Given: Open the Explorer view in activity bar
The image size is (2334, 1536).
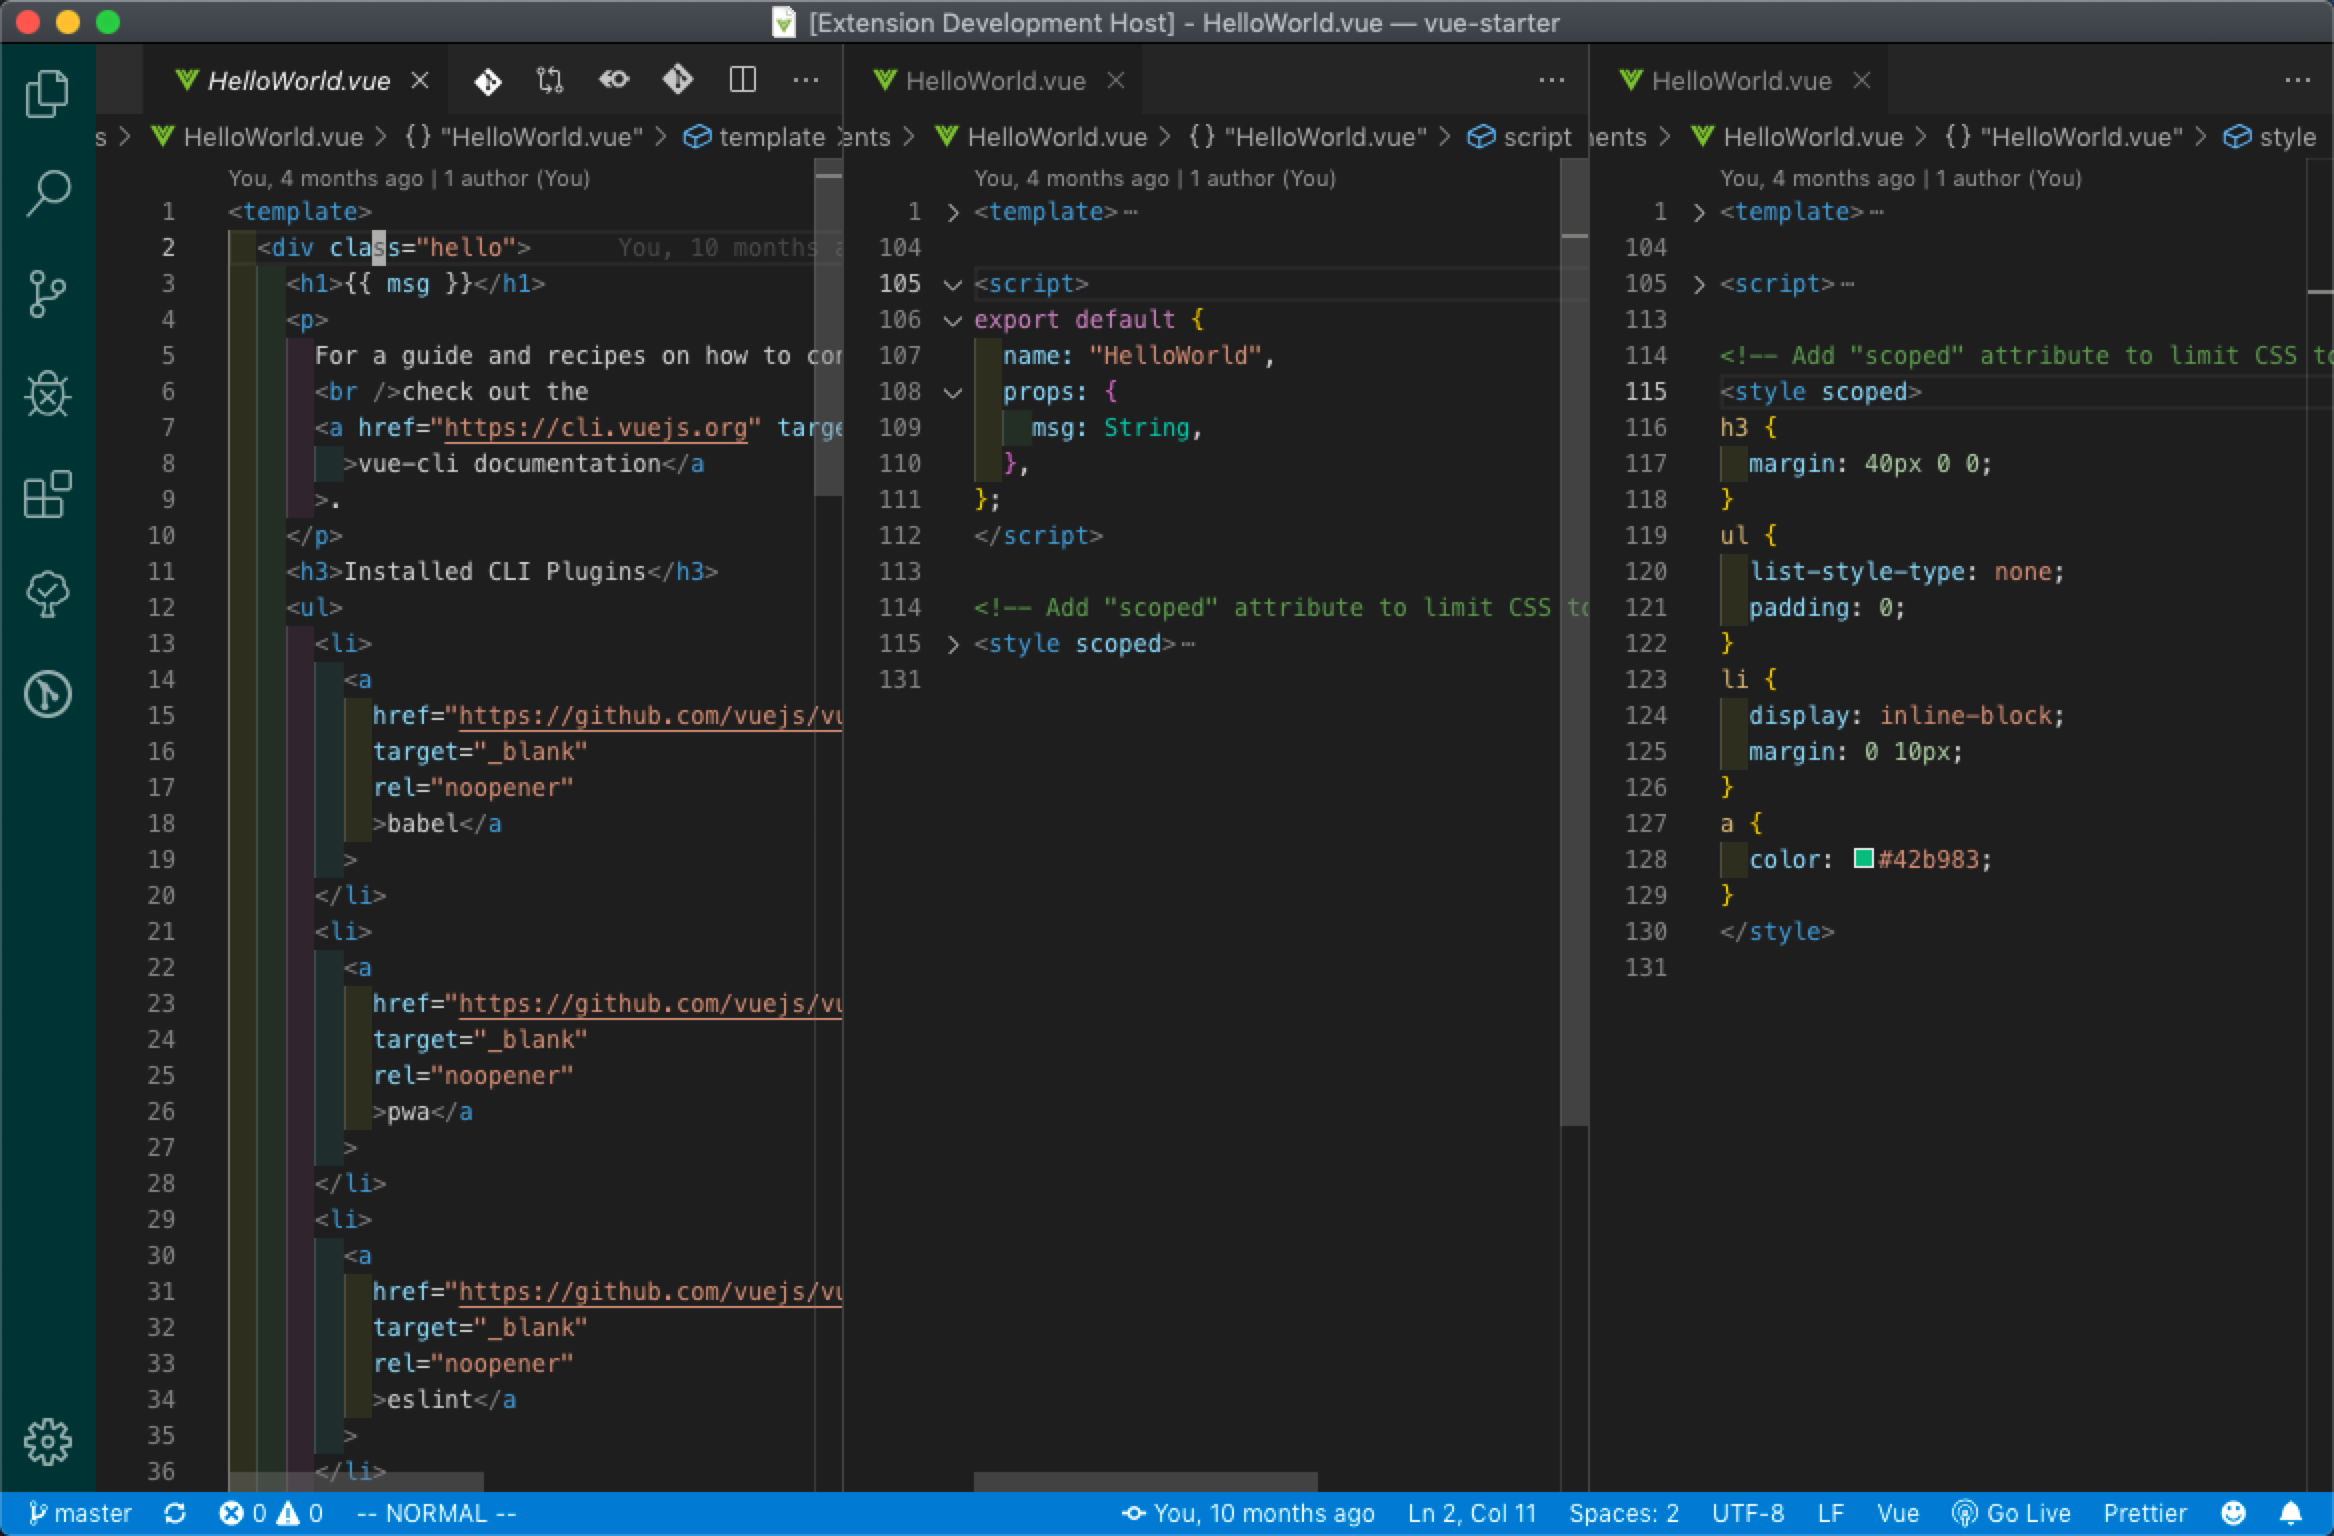Looking at the screenshot, I should 47,93.
